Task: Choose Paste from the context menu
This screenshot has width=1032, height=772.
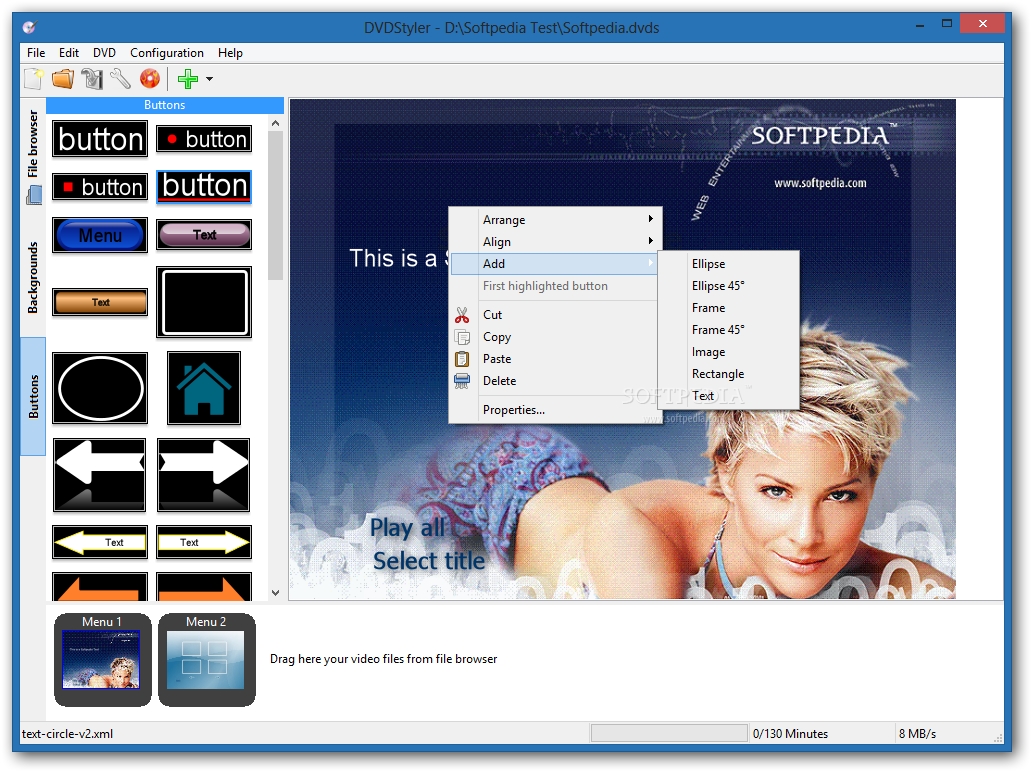Action: point(555,359)
